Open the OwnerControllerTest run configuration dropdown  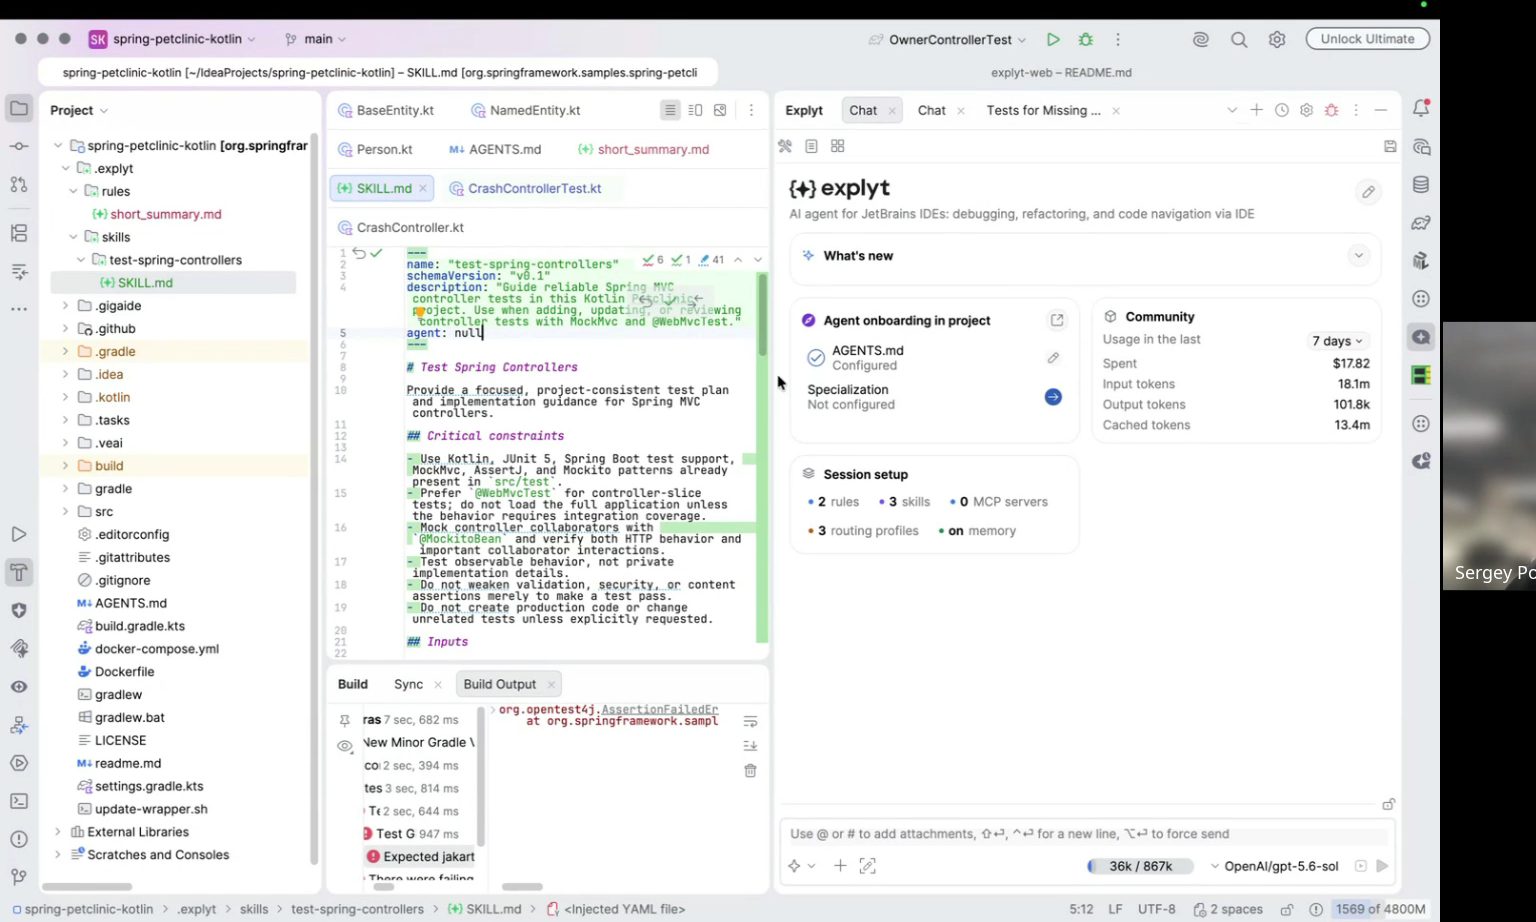[948, 39]
